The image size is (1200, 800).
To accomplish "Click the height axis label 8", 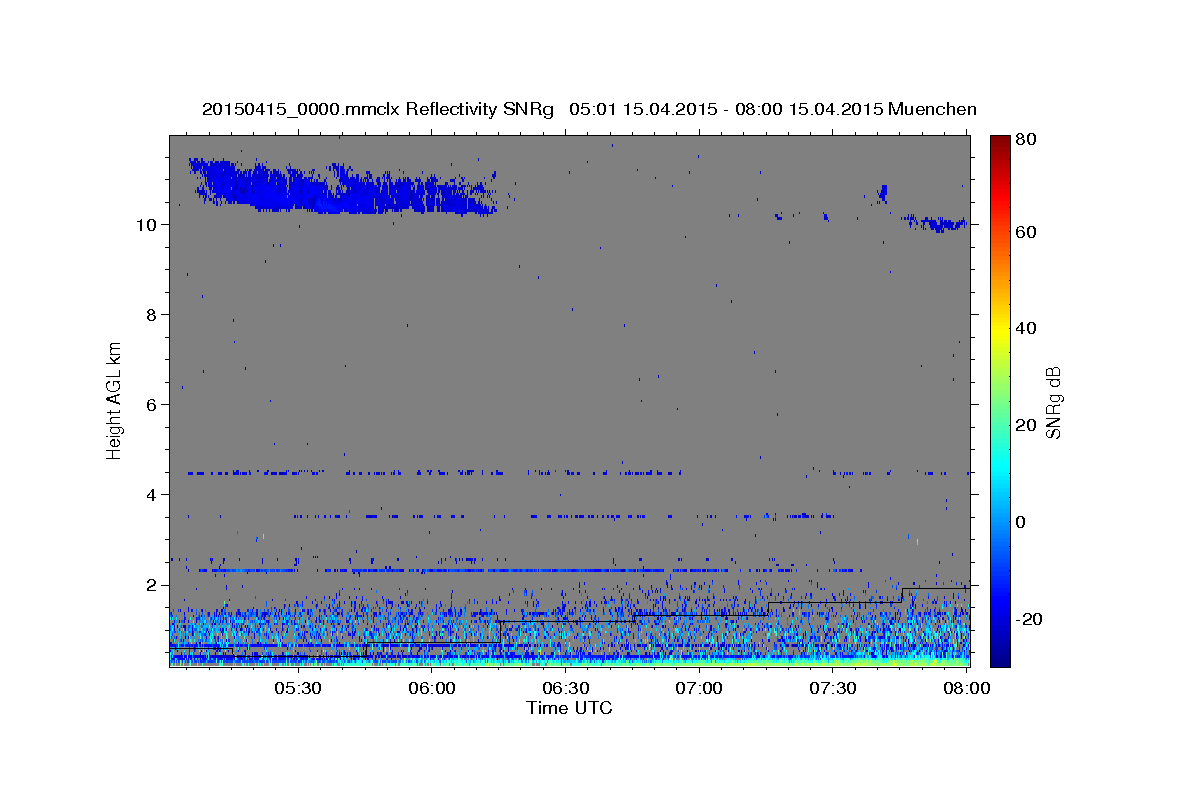I will 151,315.
